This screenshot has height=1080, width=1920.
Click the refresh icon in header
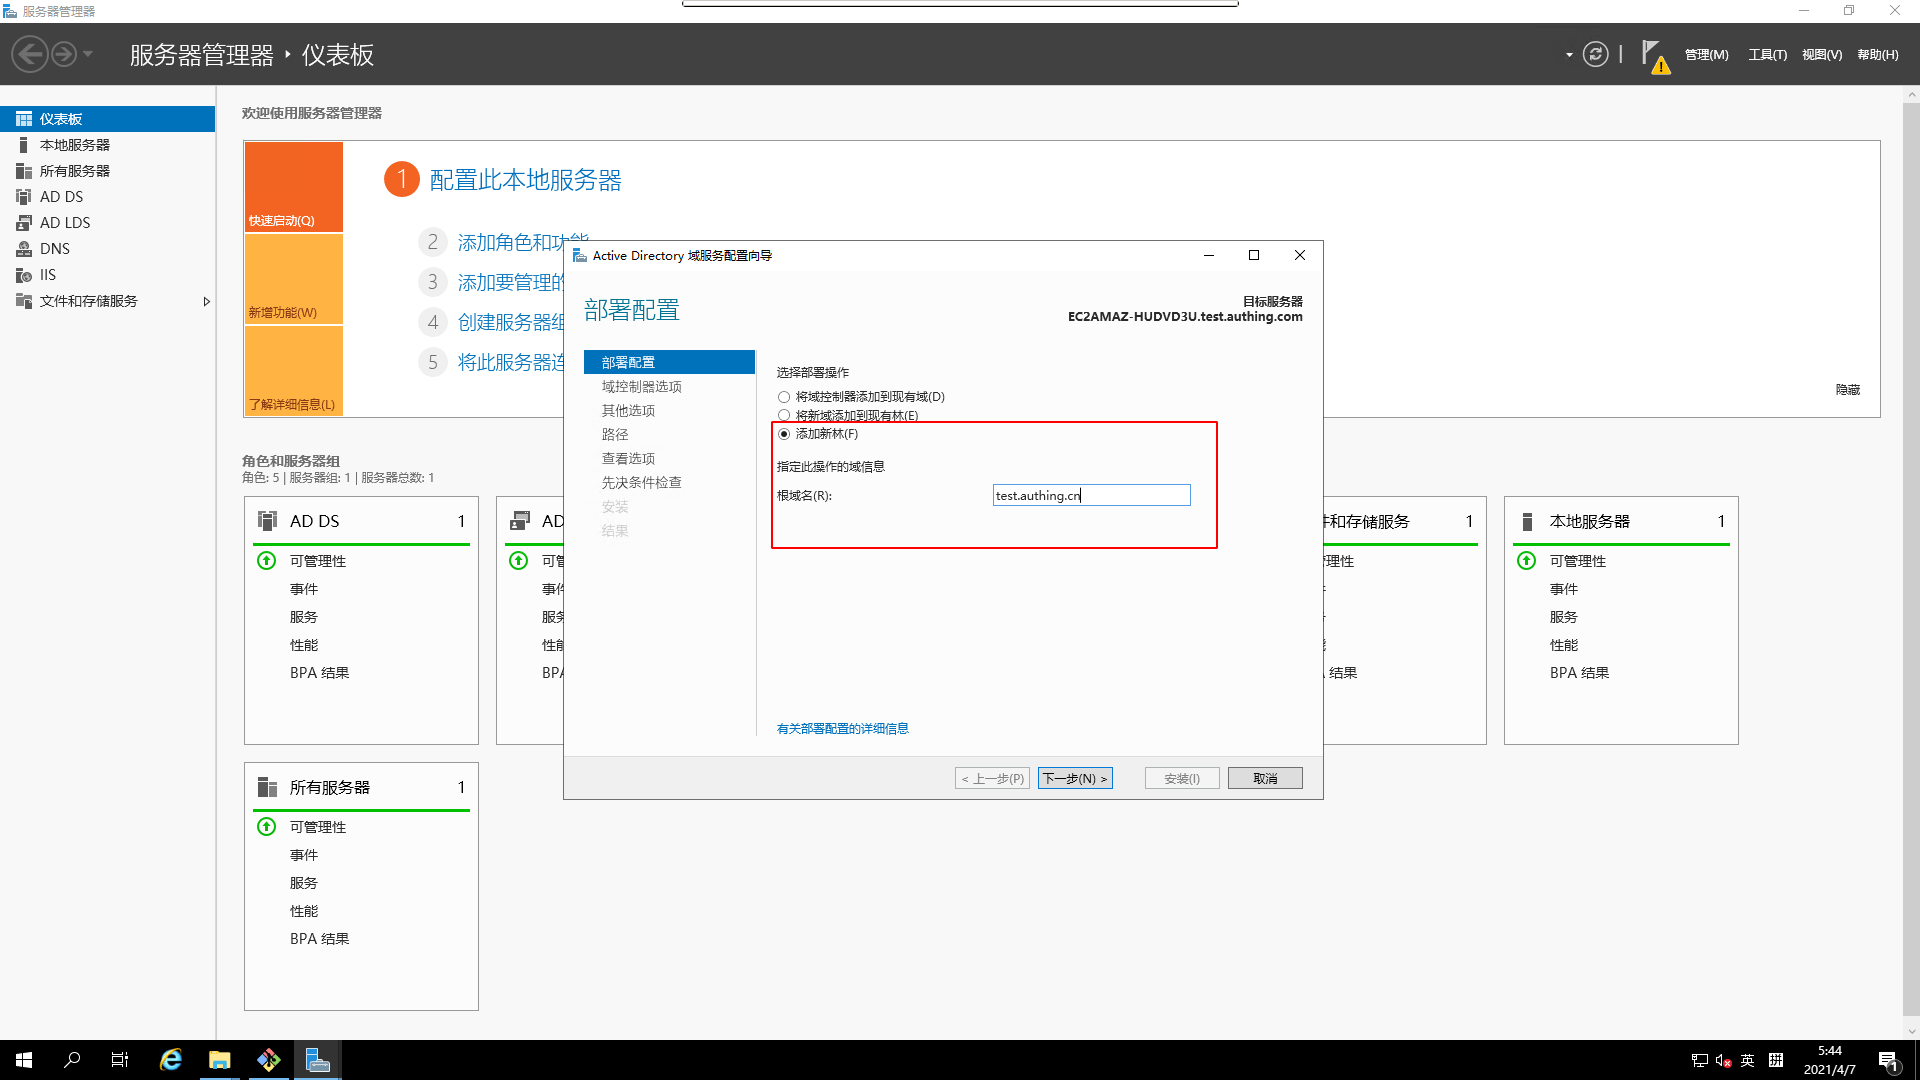tap(1595, 54)
